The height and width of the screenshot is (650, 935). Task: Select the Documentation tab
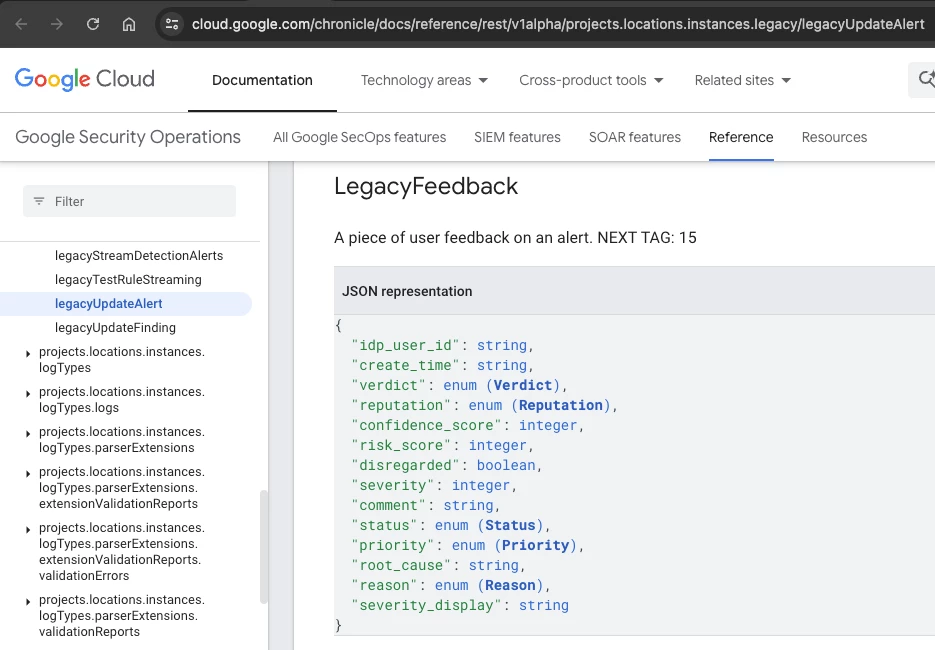262,80
